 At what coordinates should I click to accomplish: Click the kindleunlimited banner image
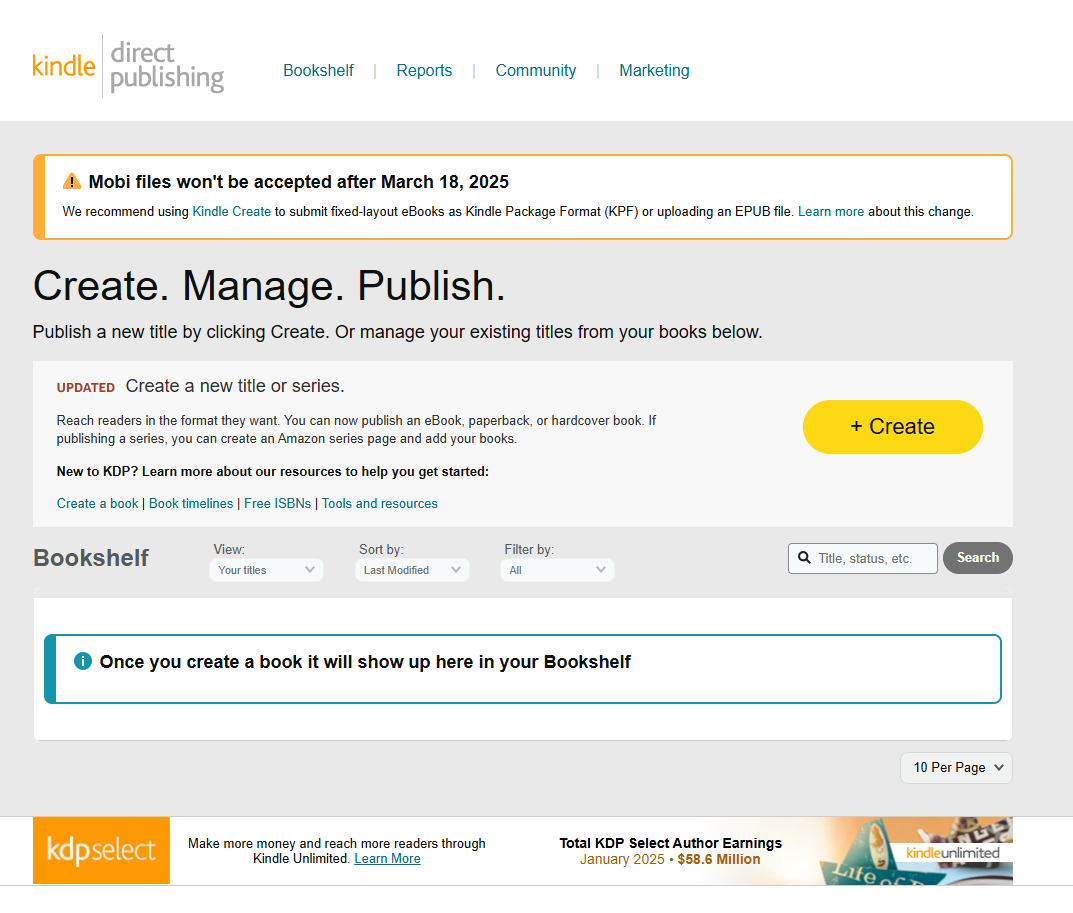click(916, 851)
